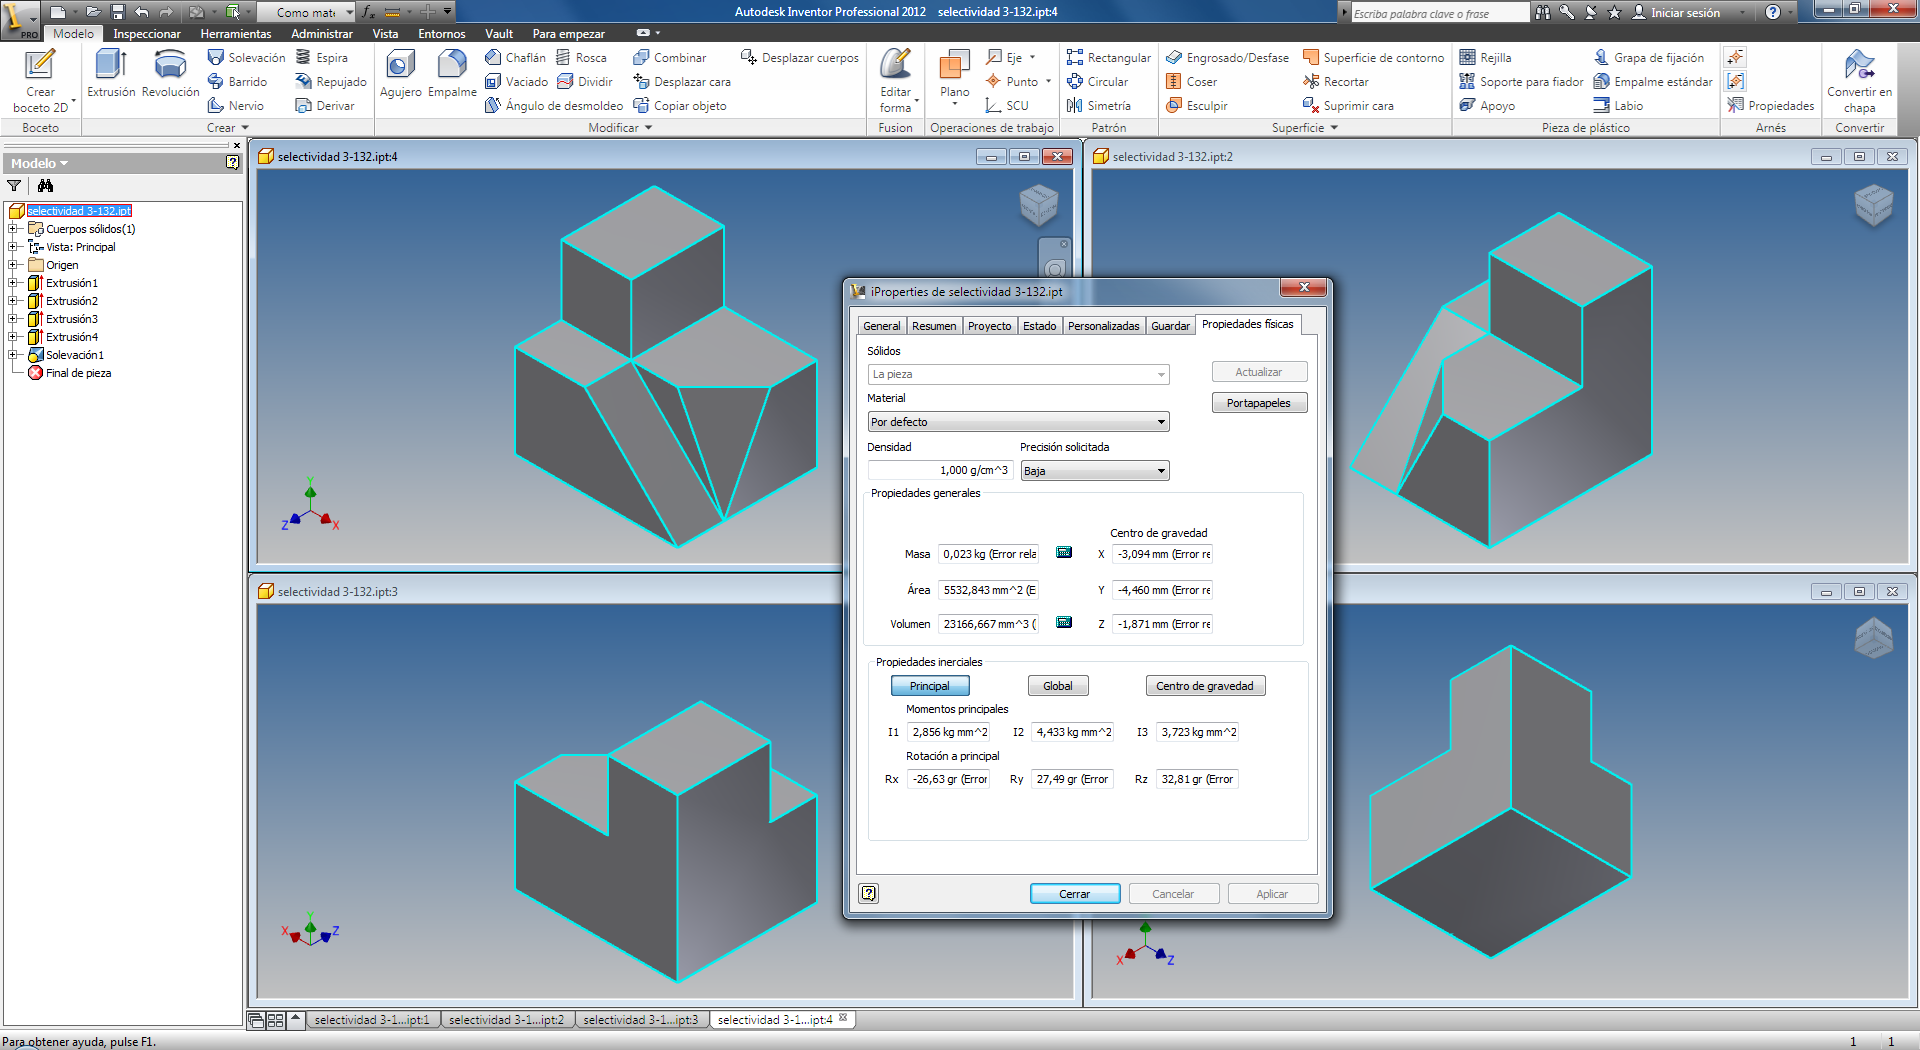The width and height of the screenshot is (1920, 1050).
Task: Click Engrosado/Desfase tool
Action: 1227,58
